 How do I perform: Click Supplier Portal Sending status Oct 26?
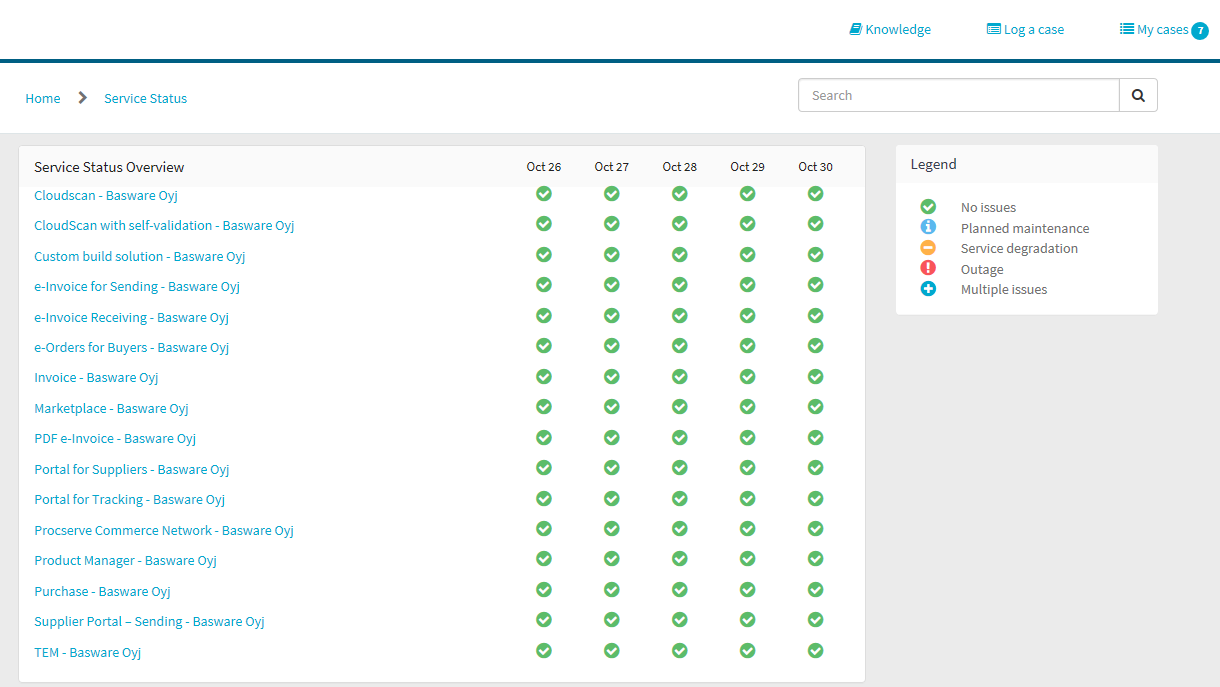pyautogui.click(x=544, y=620)
